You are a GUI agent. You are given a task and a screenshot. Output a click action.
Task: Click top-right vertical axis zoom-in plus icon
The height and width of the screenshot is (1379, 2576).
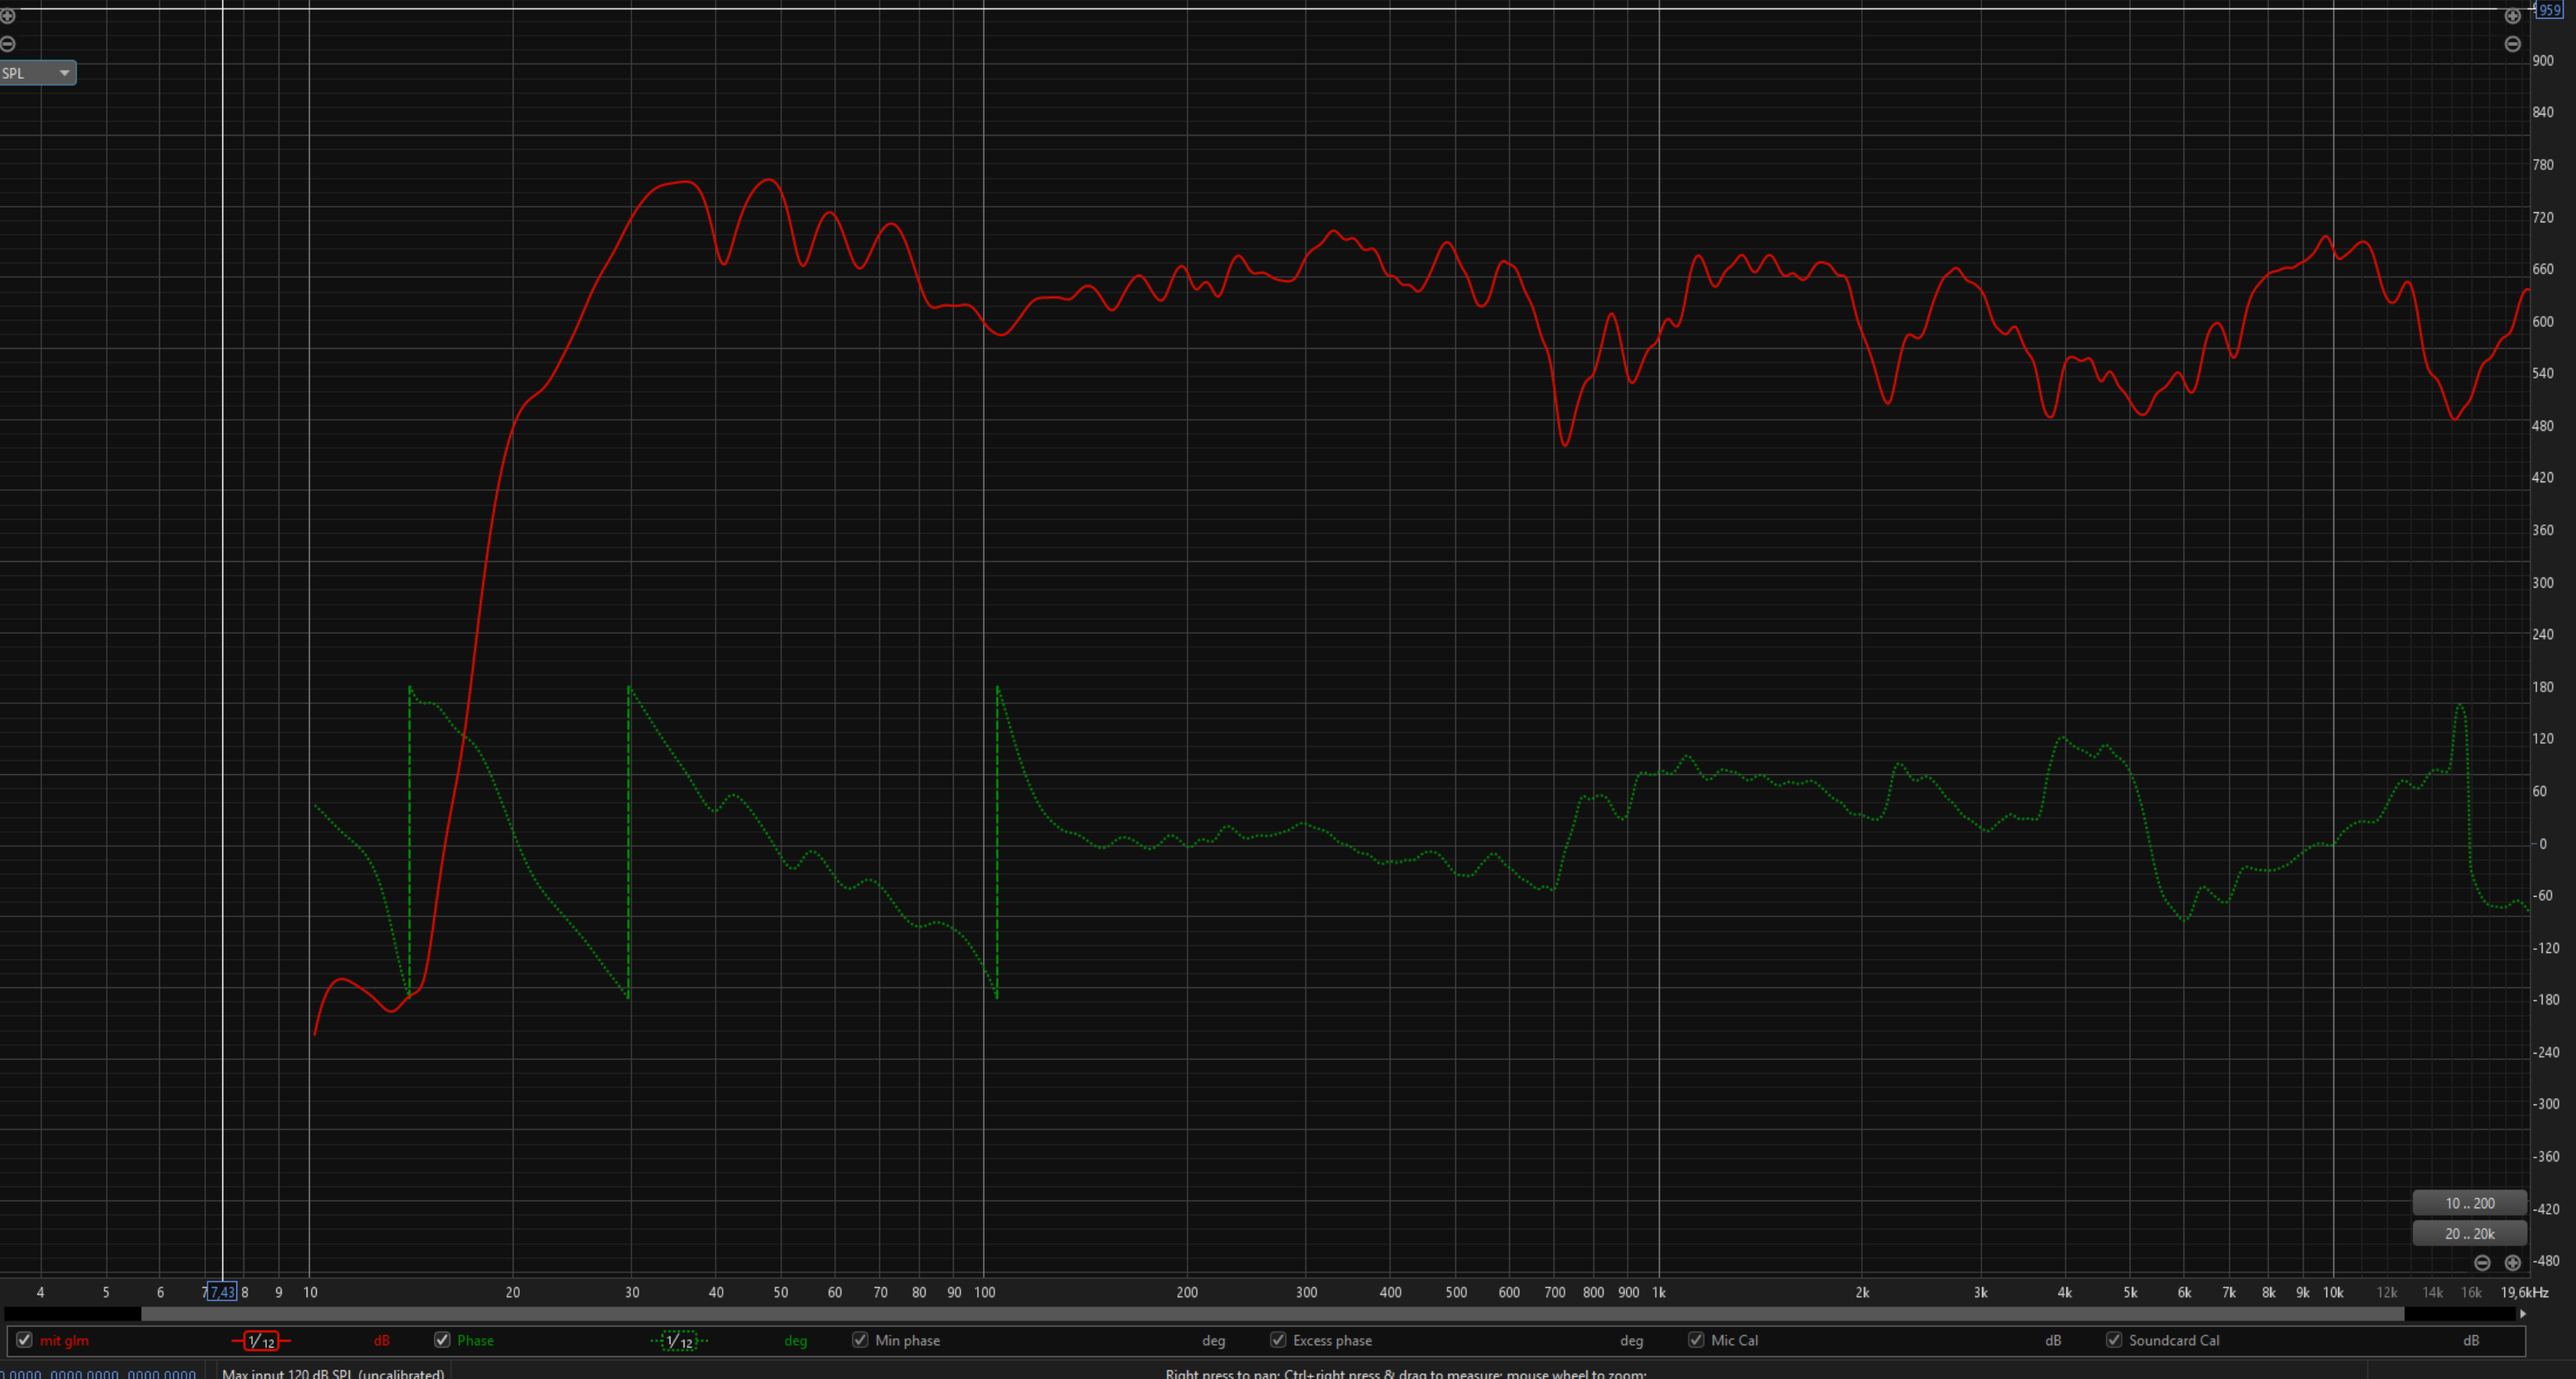pyautogui.click(x=2512, y=16)
